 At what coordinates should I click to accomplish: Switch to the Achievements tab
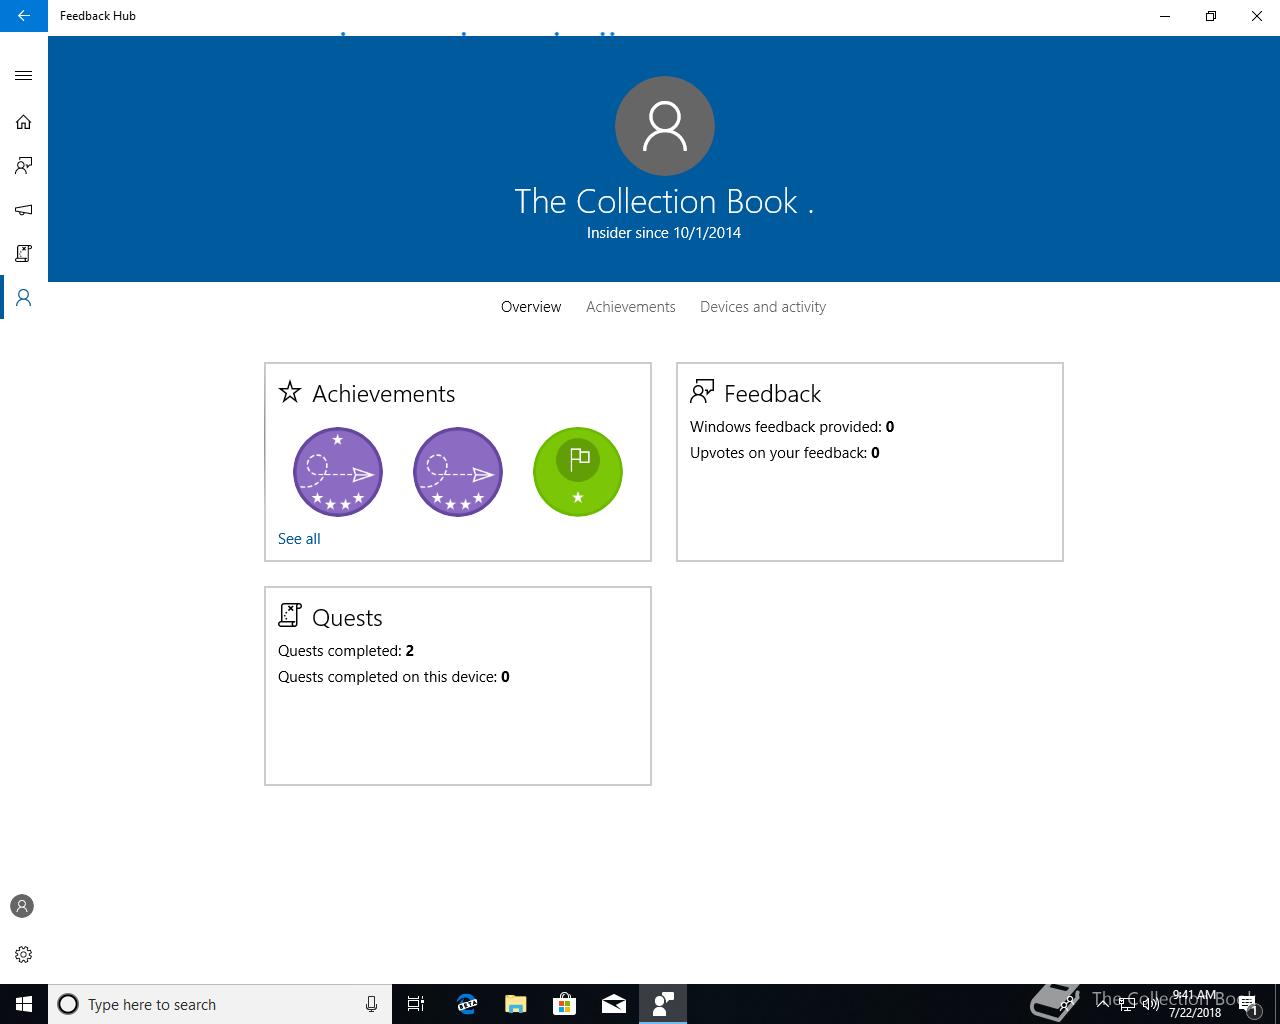[x=631, y=307]
